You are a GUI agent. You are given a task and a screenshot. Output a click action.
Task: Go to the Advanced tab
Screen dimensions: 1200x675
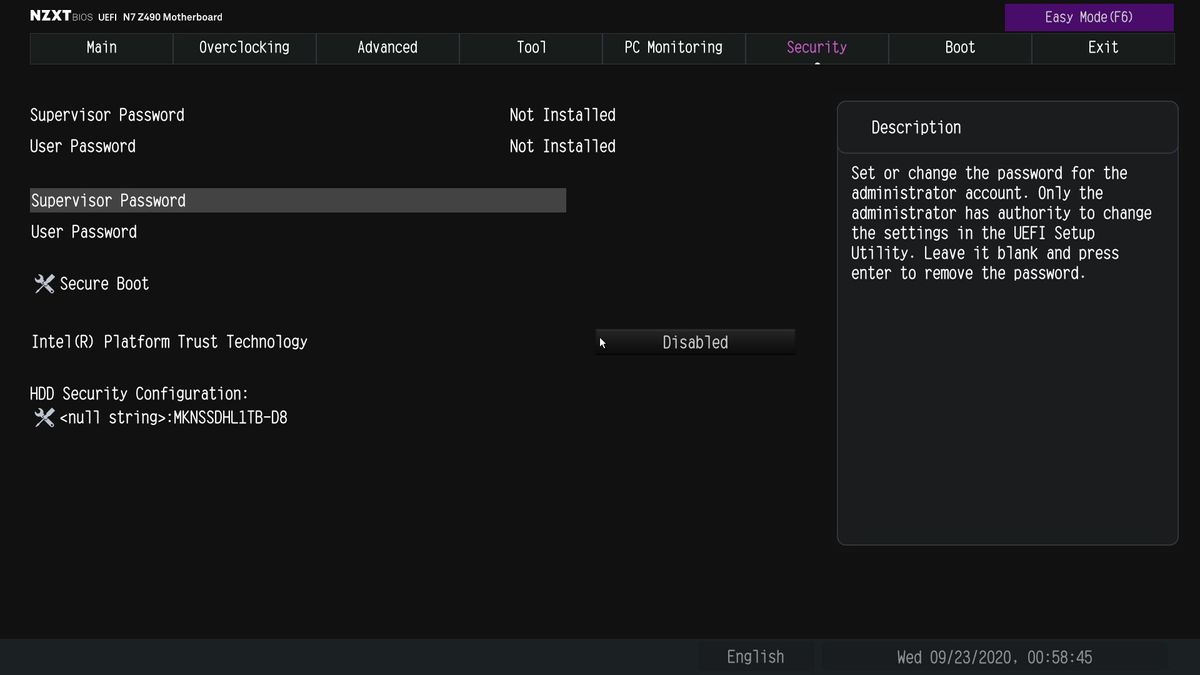pyautogui.click(x=387, y=47)
